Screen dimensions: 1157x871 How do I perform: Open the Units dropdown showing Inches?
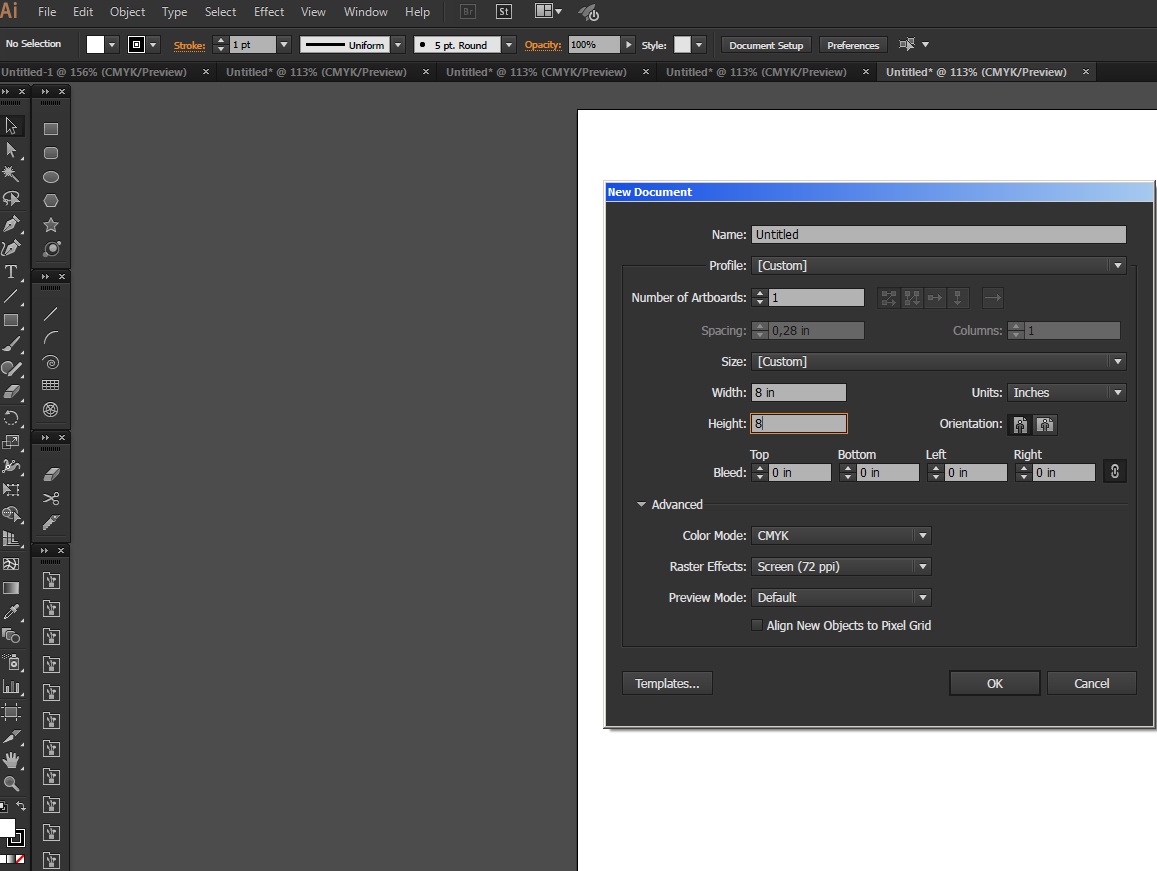tap(1066, 393)
